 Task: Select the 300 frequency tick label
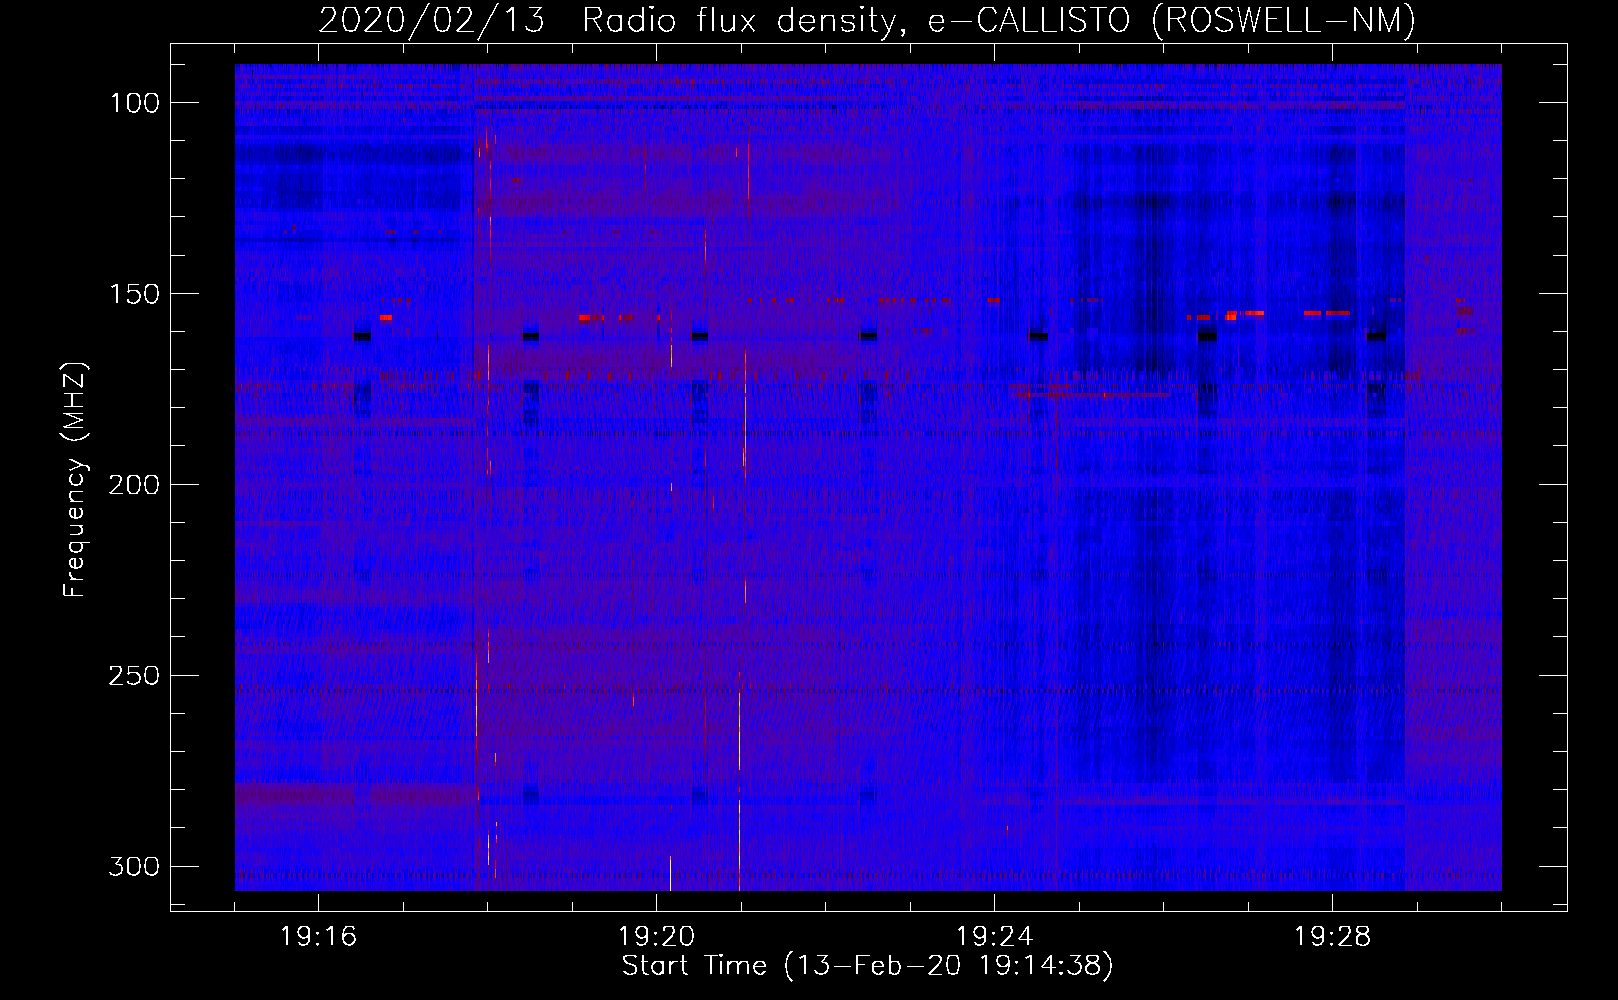134,866
